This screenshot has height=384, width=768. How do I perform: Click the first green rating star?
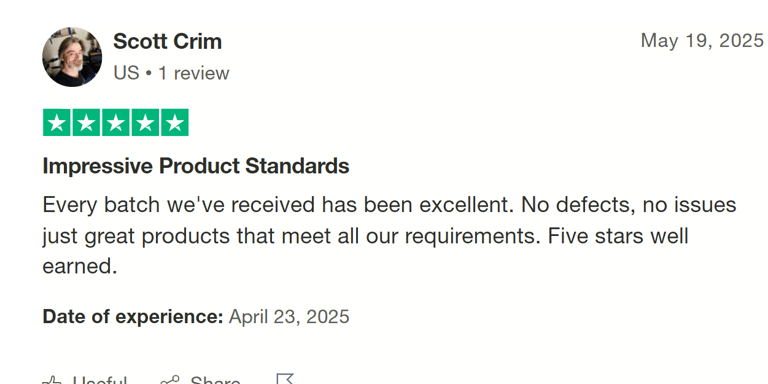(x=57, y=122)
